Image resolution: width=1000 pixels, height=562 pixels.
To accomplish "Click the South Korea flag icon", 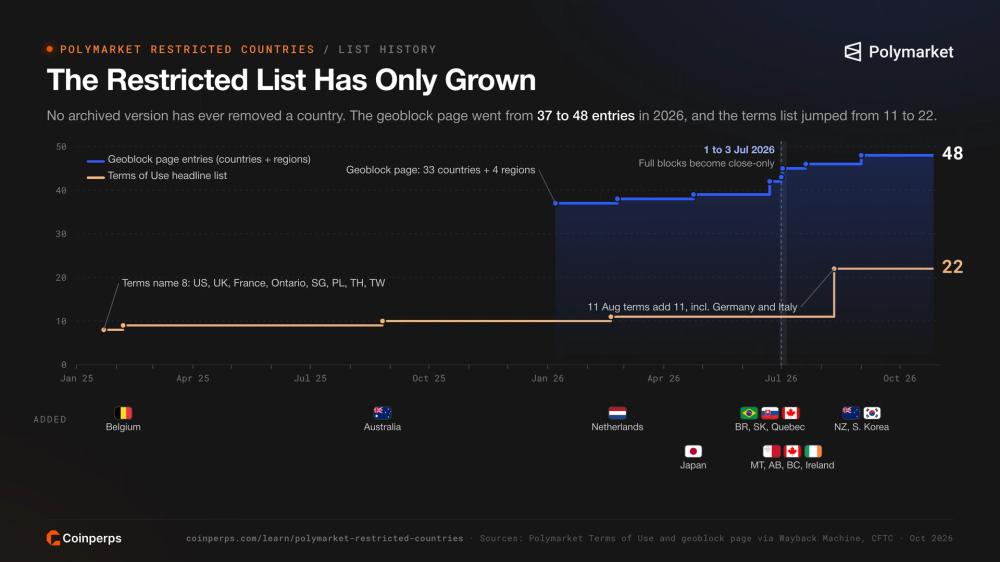I will tap(872, 413).
